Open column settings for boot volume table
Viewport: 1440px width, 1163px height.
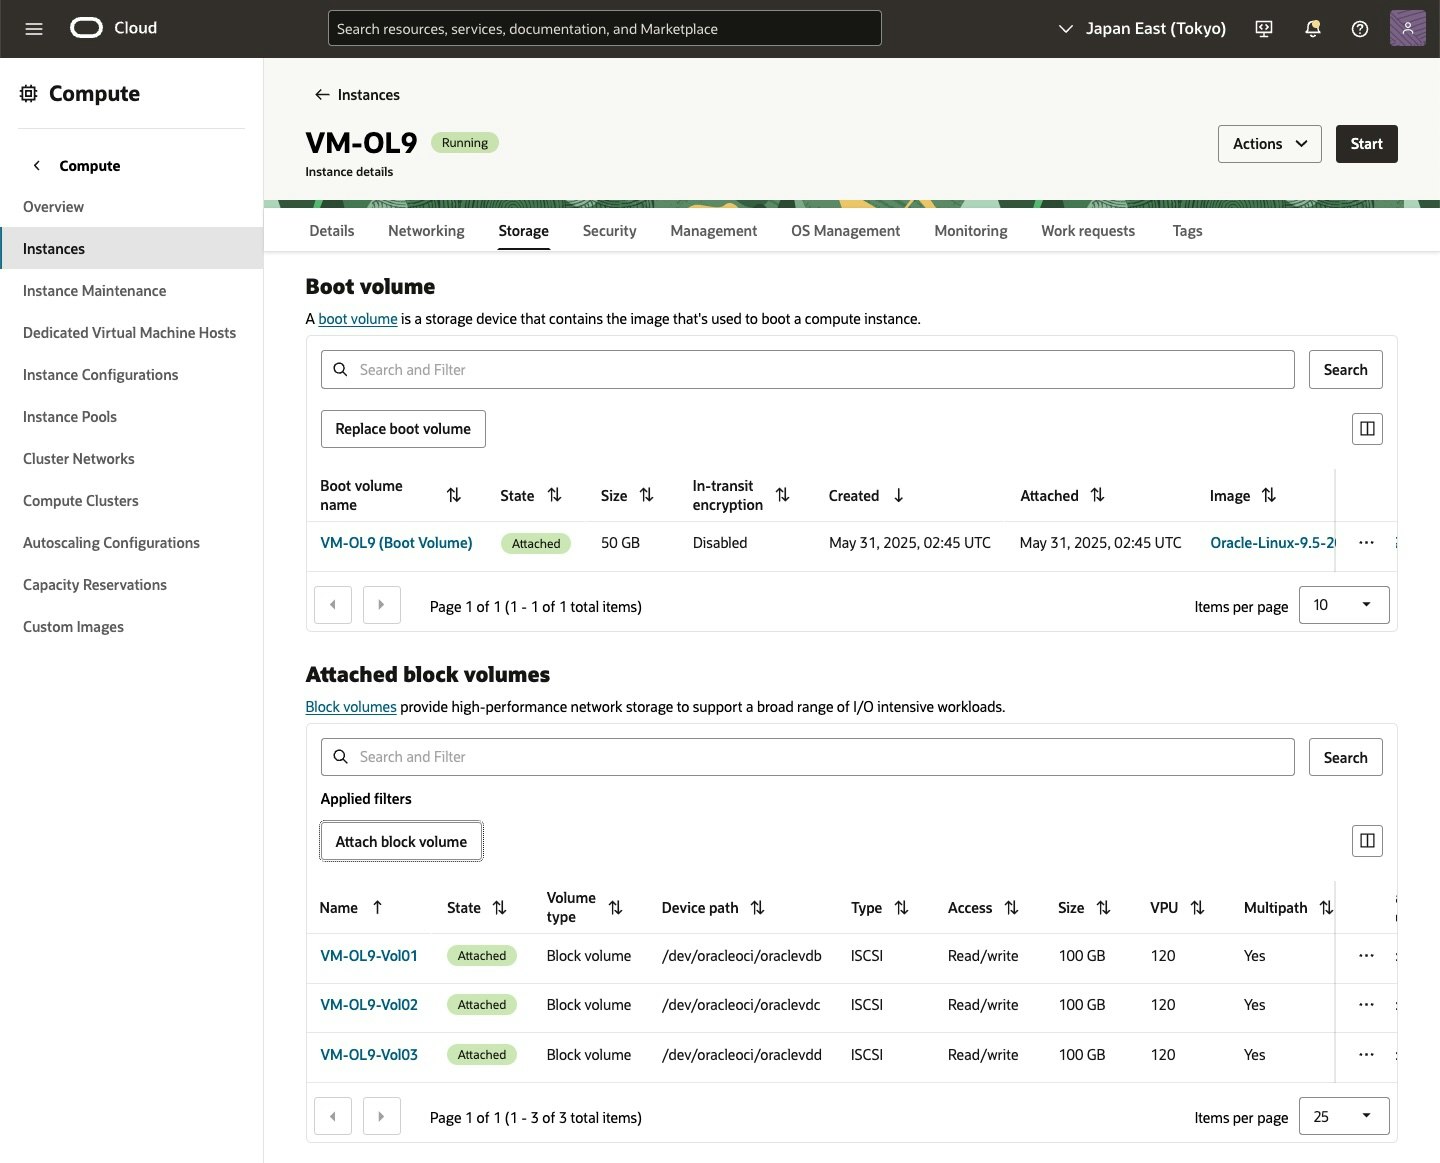click(x=1367, y=429)
